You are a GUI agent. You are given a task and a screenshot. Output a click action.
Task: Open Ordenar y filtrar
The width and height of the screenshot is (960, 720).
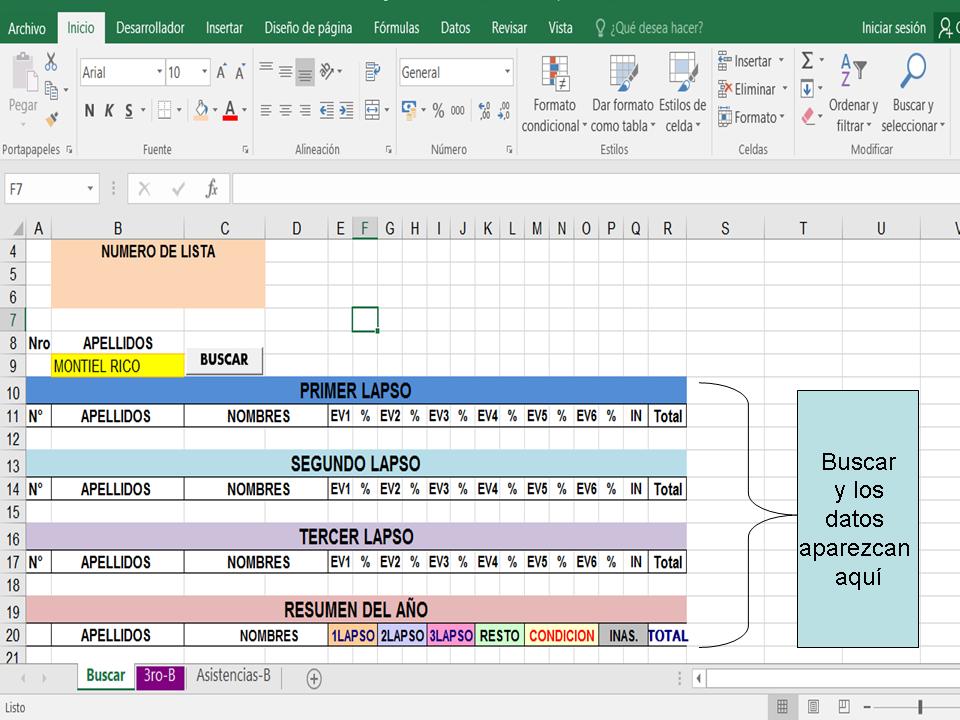pos(853,94)
